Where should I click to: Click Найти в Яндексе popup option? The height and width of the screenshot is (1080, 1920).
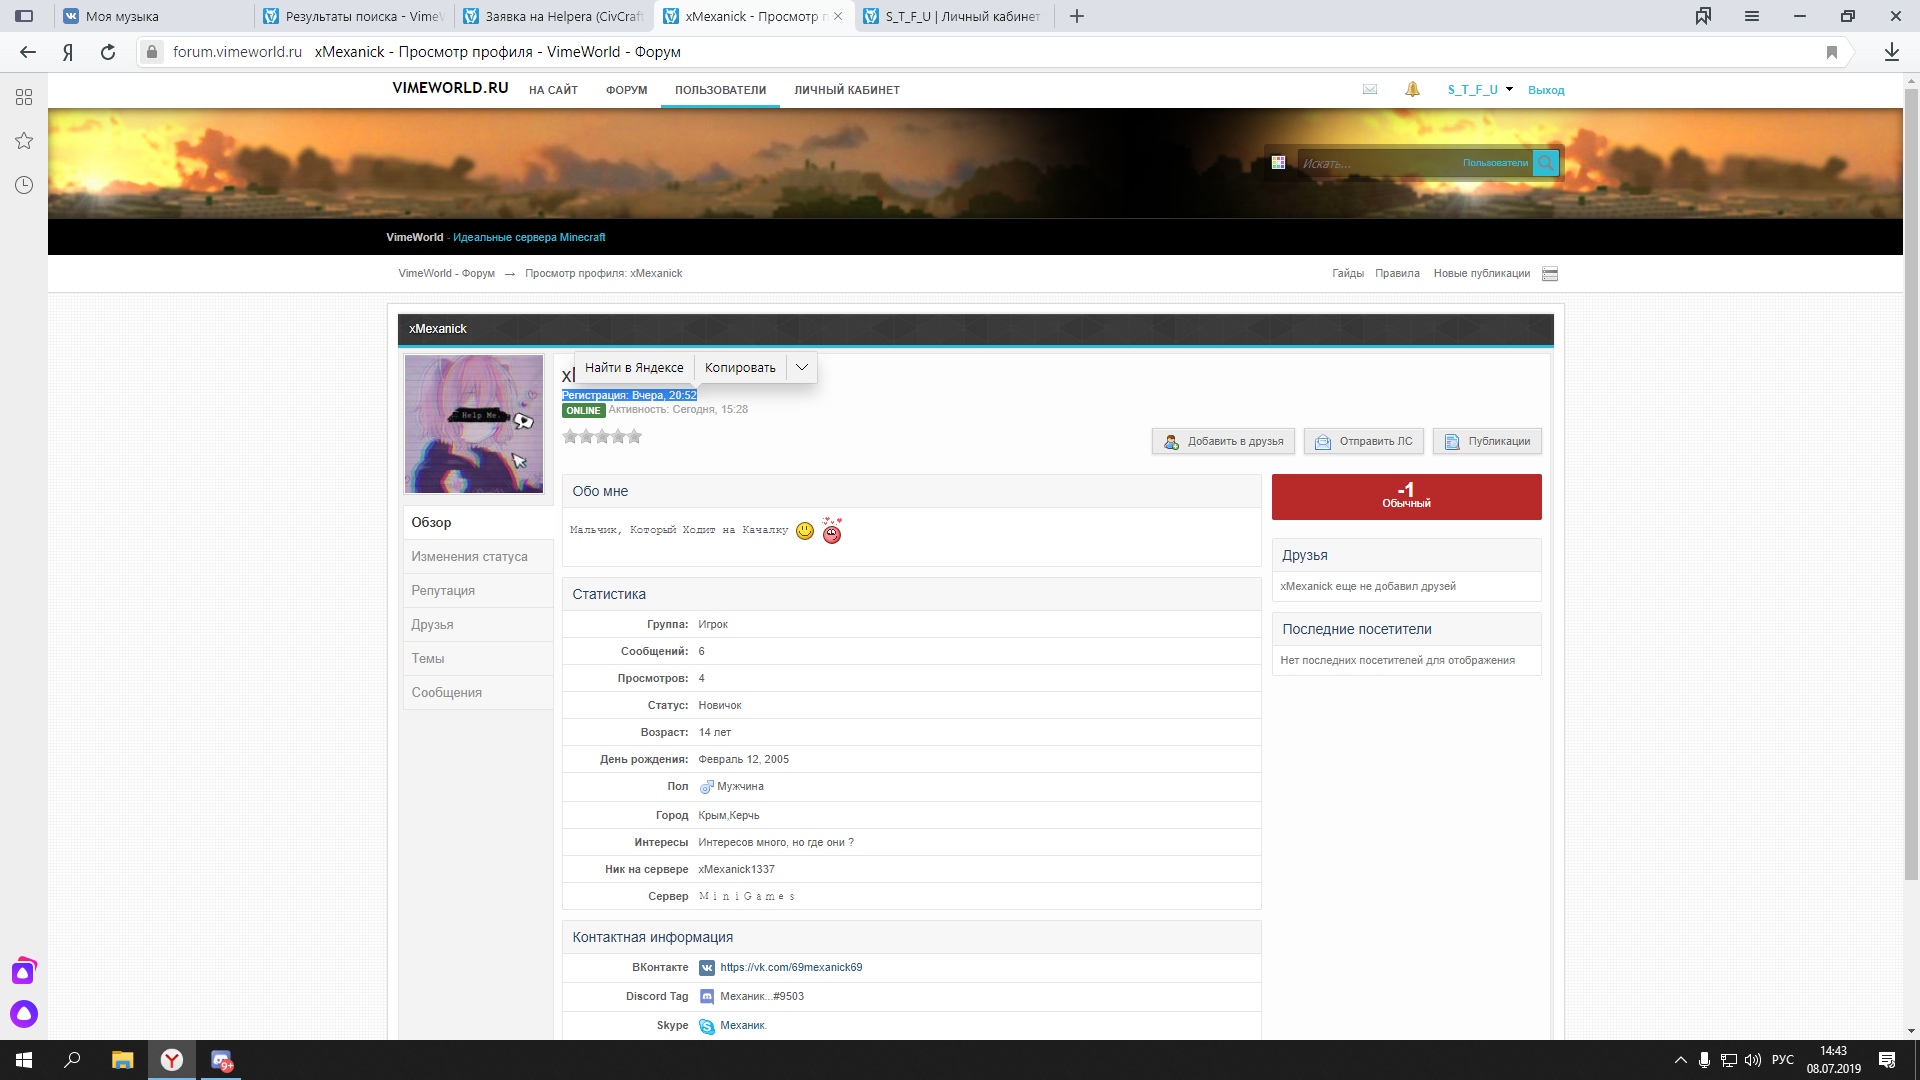tap(634, 367)
